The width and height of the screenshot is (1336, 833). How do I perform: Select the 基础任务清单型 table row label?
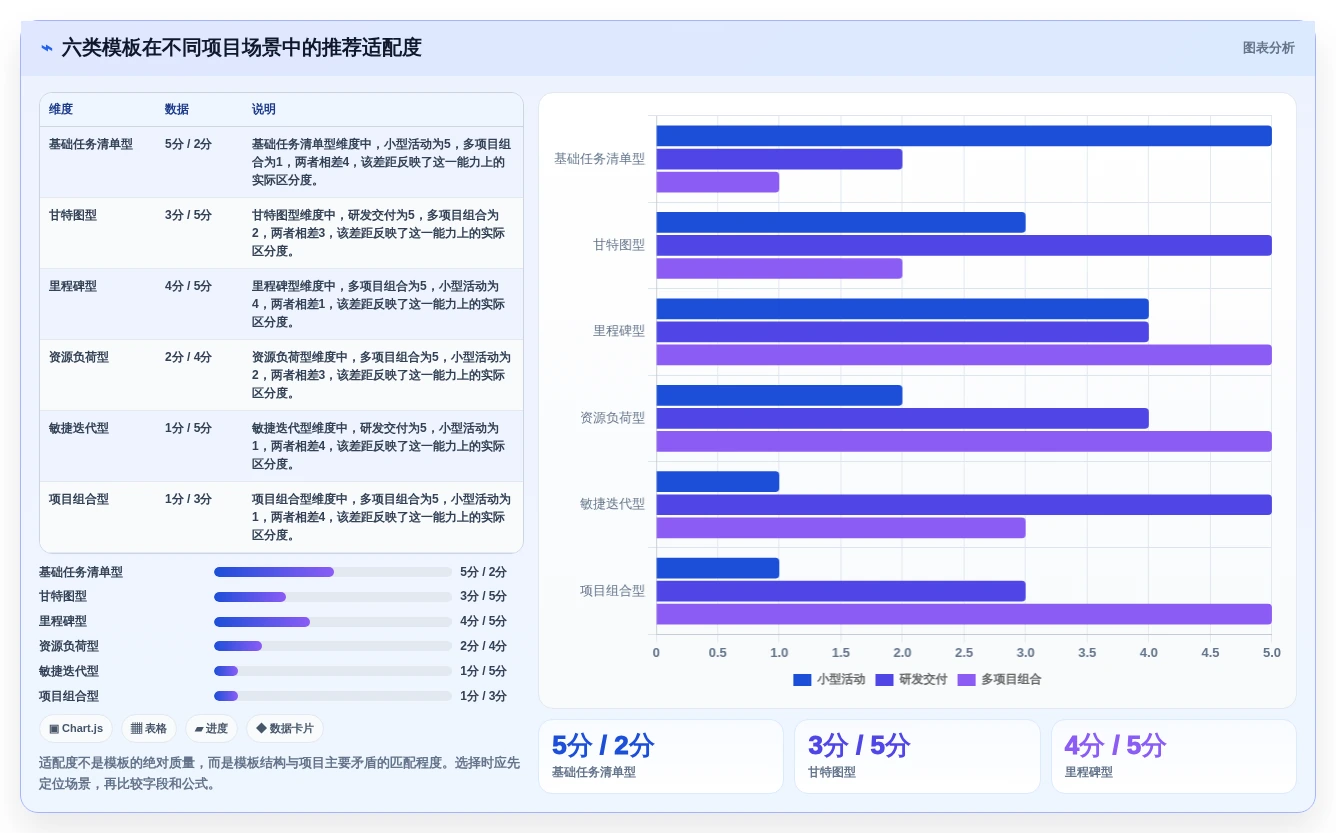91,144
